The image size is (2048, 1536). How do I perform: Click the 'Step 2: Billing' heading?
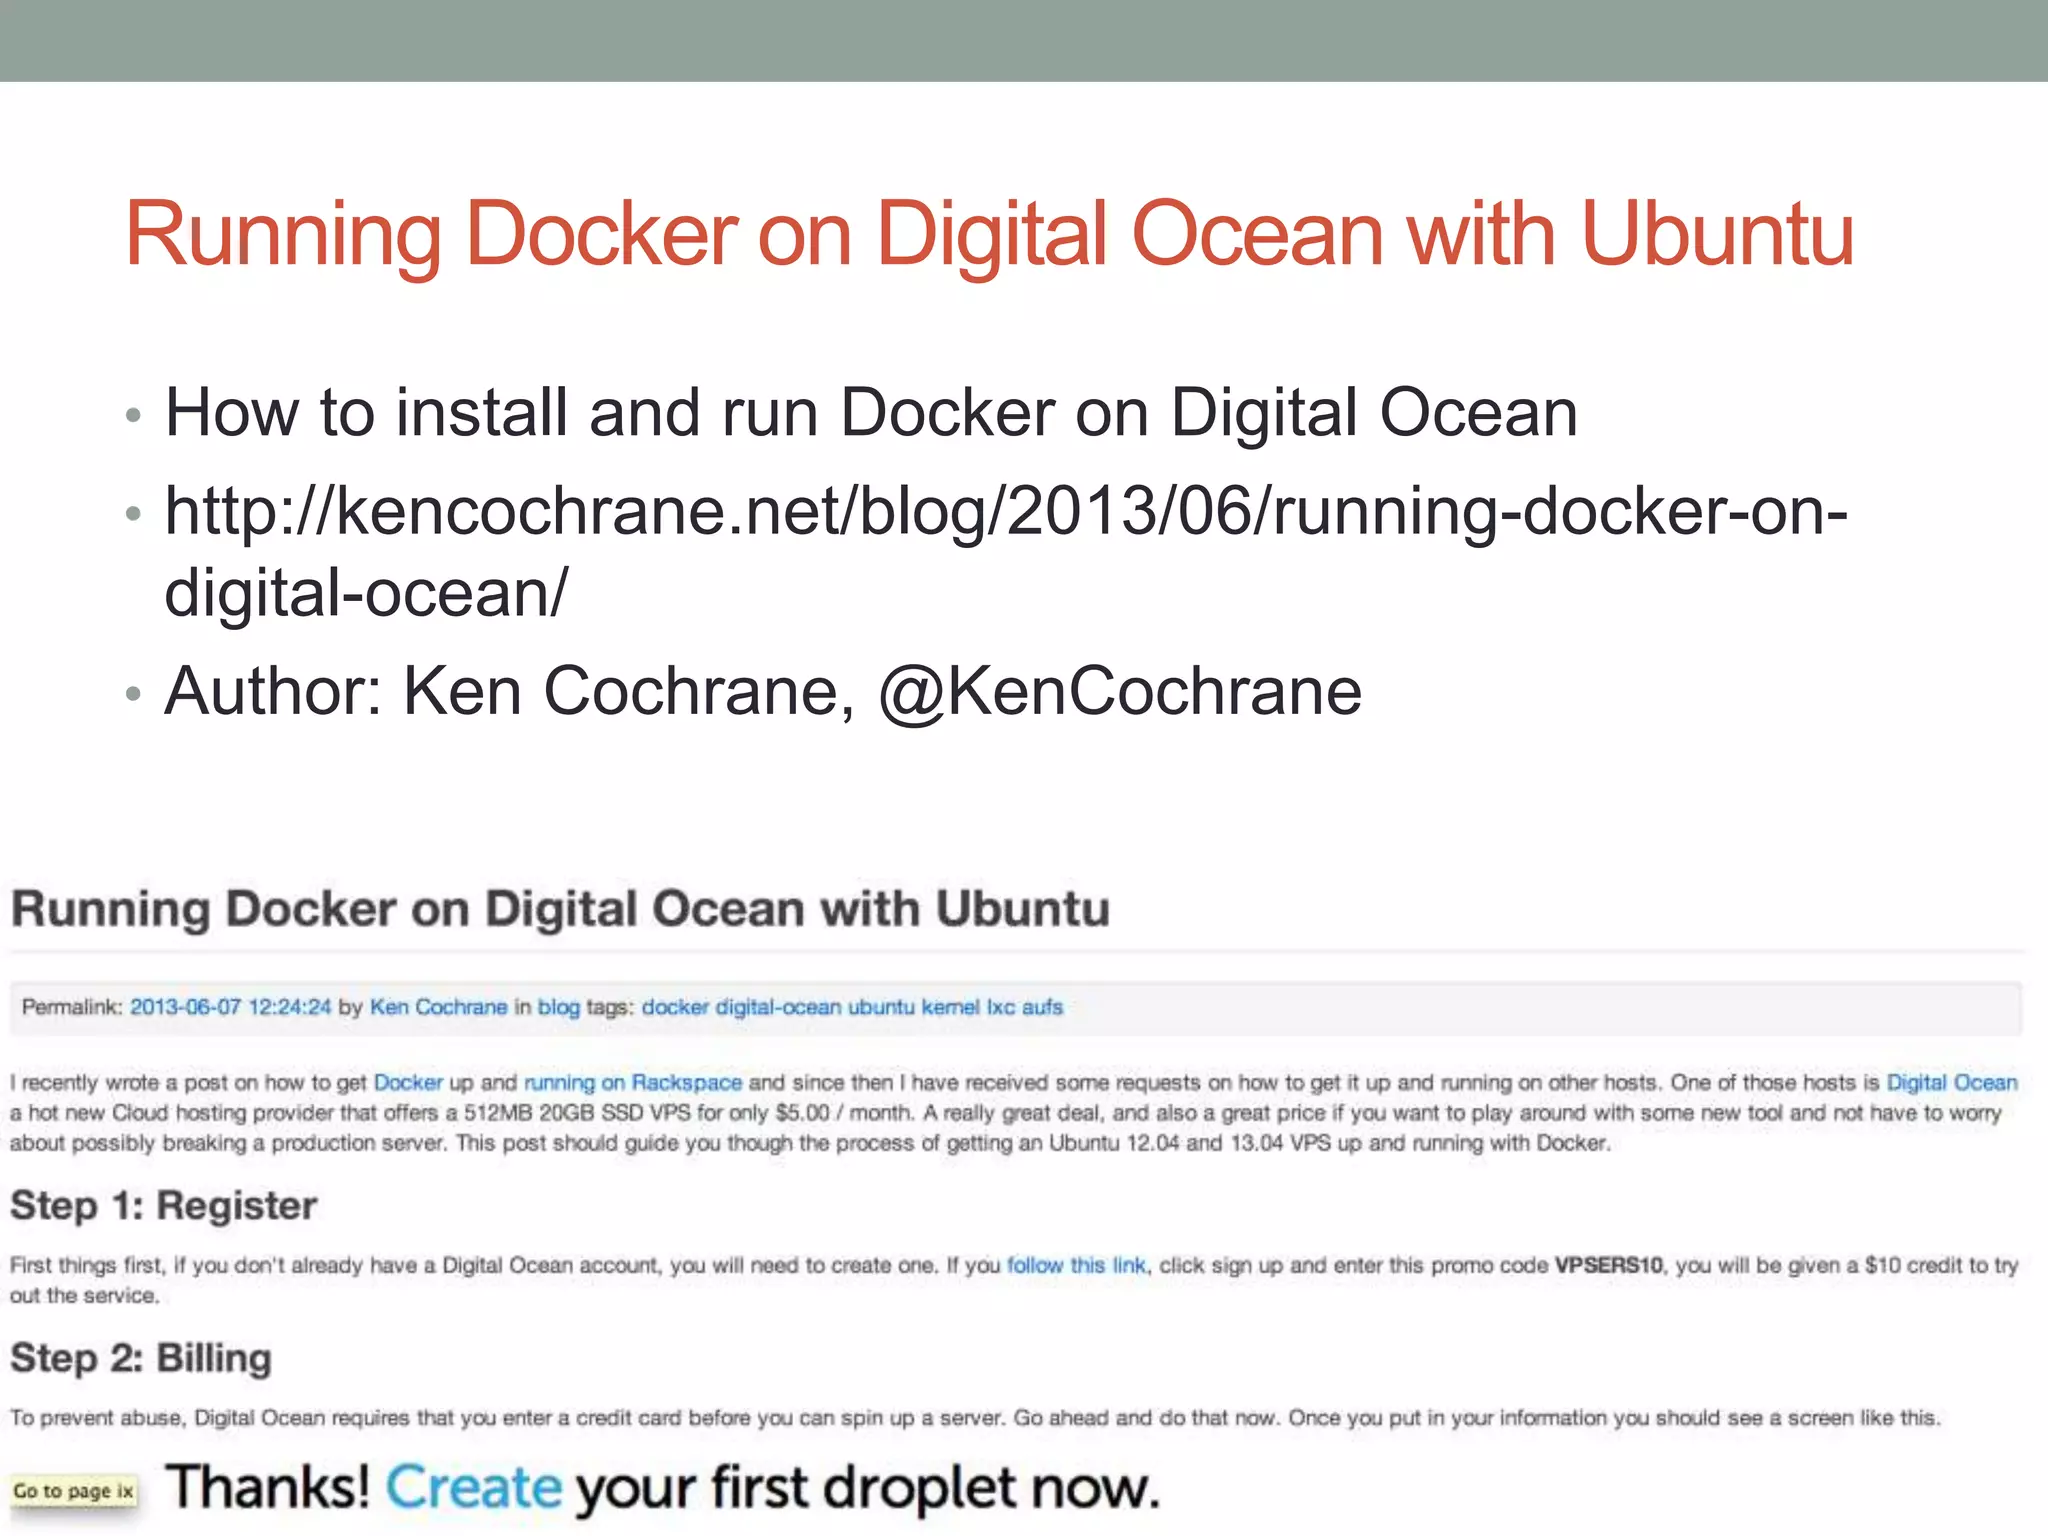click(141, 1358)
